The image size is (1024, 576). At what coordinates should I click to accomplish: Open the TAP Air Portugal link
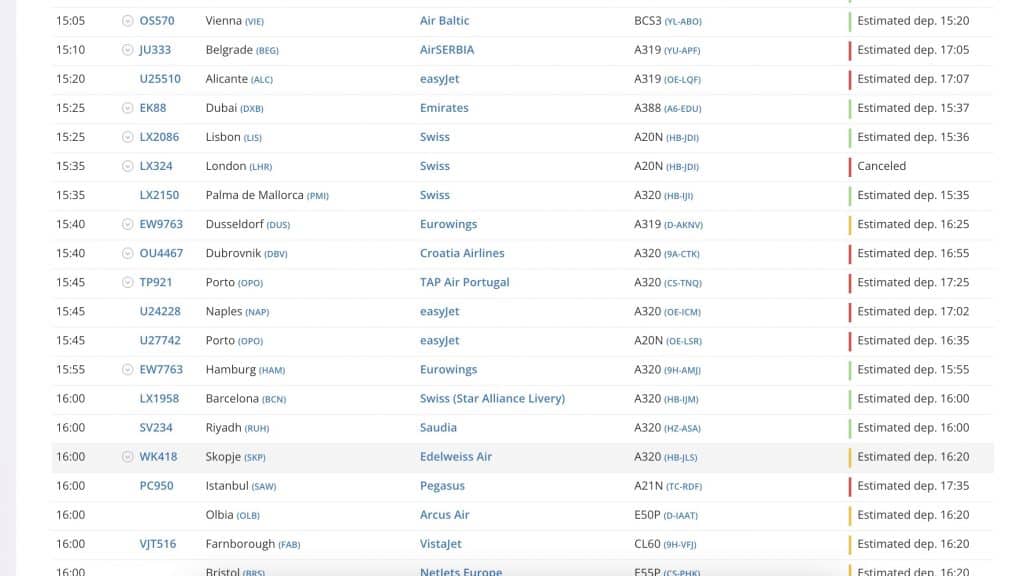[x=464, y=282]
